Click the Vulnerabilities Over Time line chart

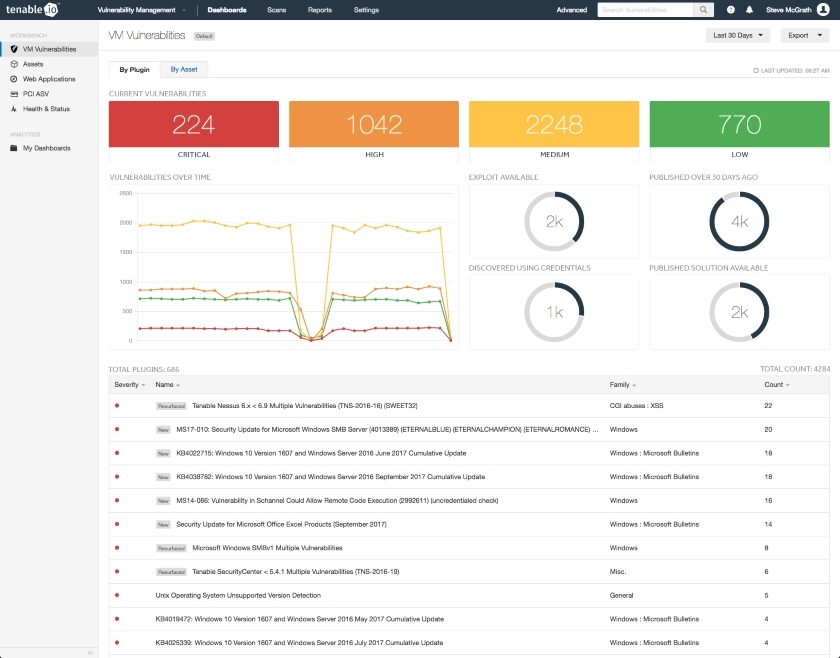(284, 267)
